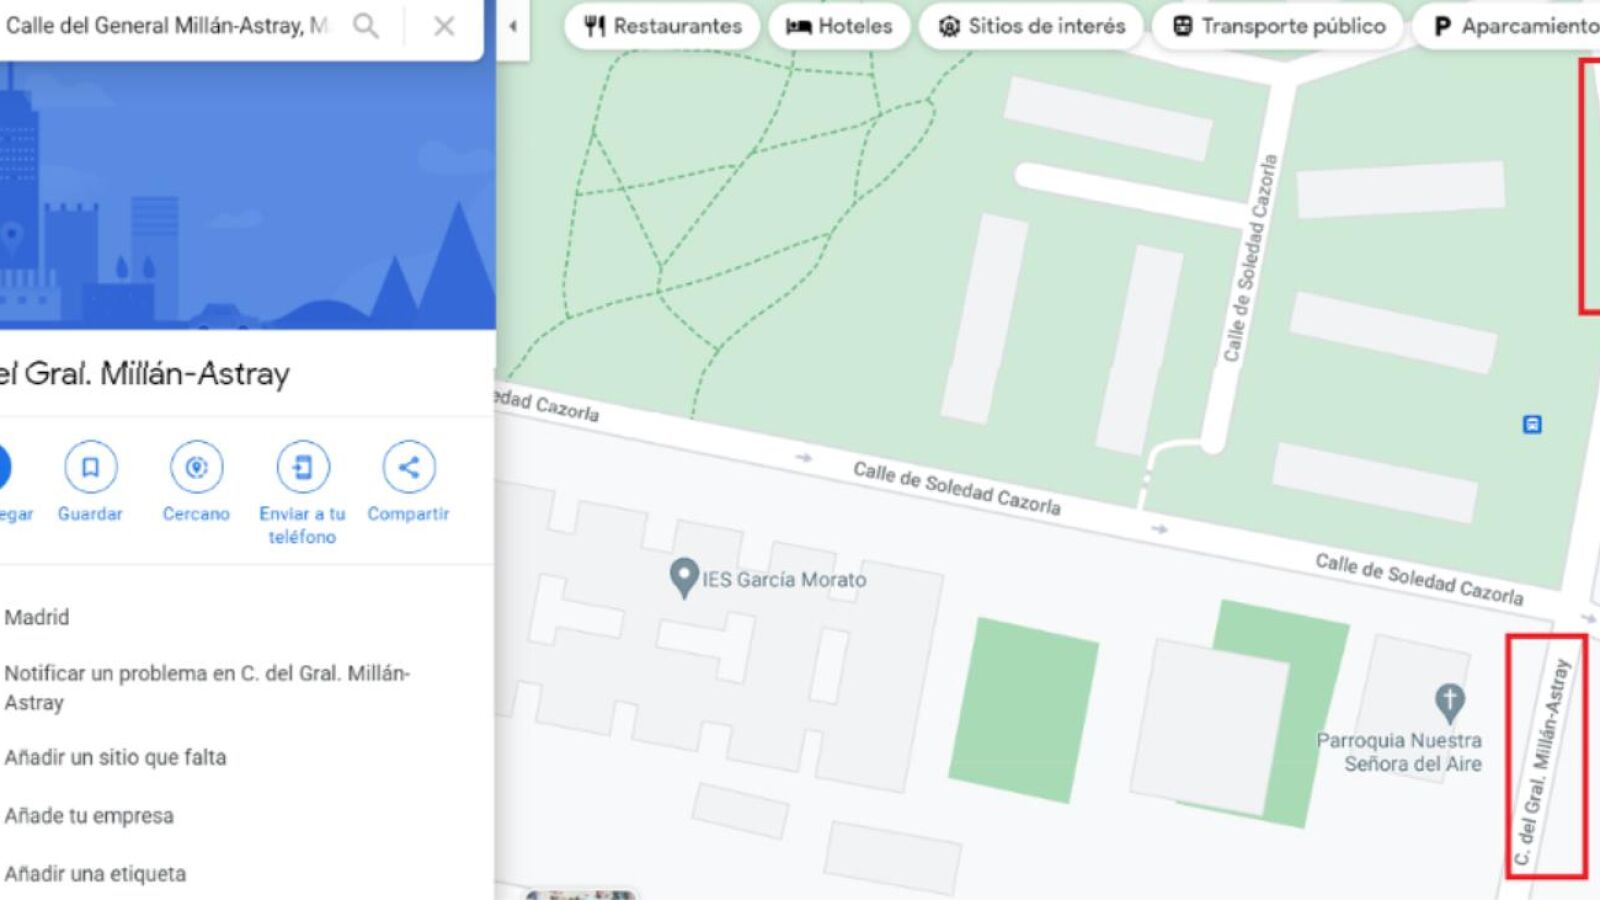Click the search magnifier icon
Screen dimensions: 1600x900
366,25
